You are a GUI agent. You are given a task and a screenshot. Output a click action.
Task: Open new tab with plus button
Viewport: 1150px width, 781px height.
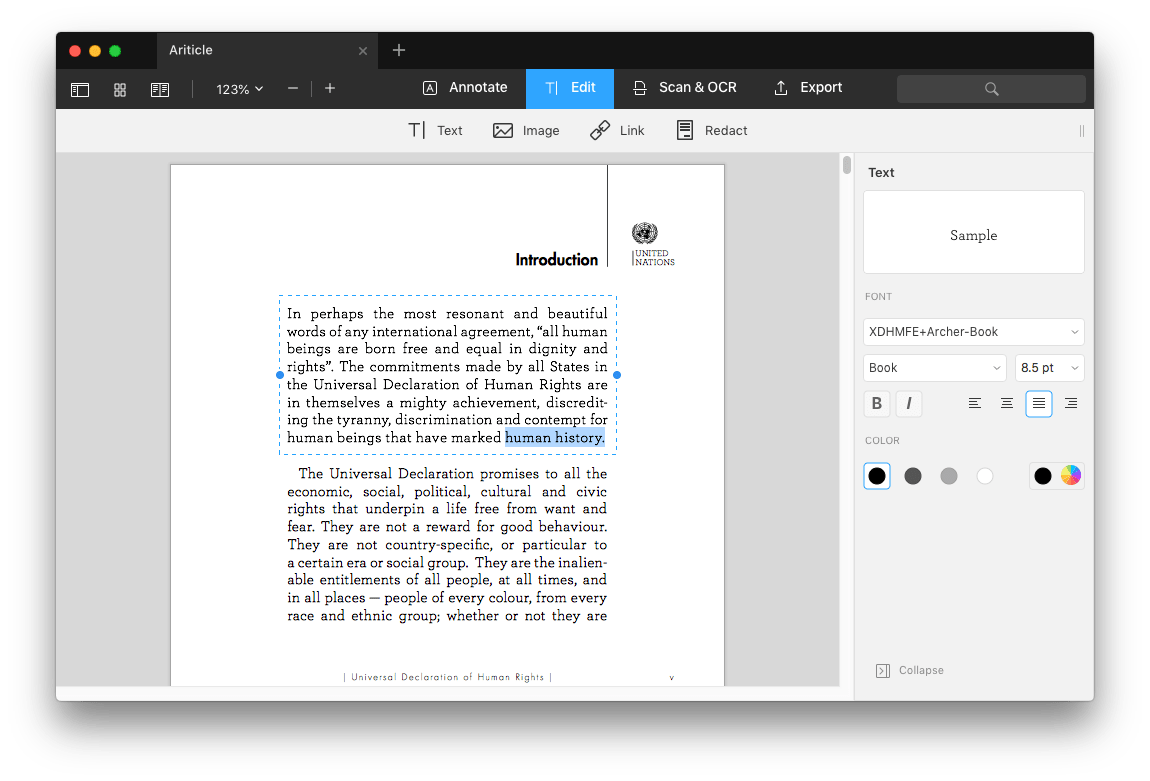(x=398, y=50)
